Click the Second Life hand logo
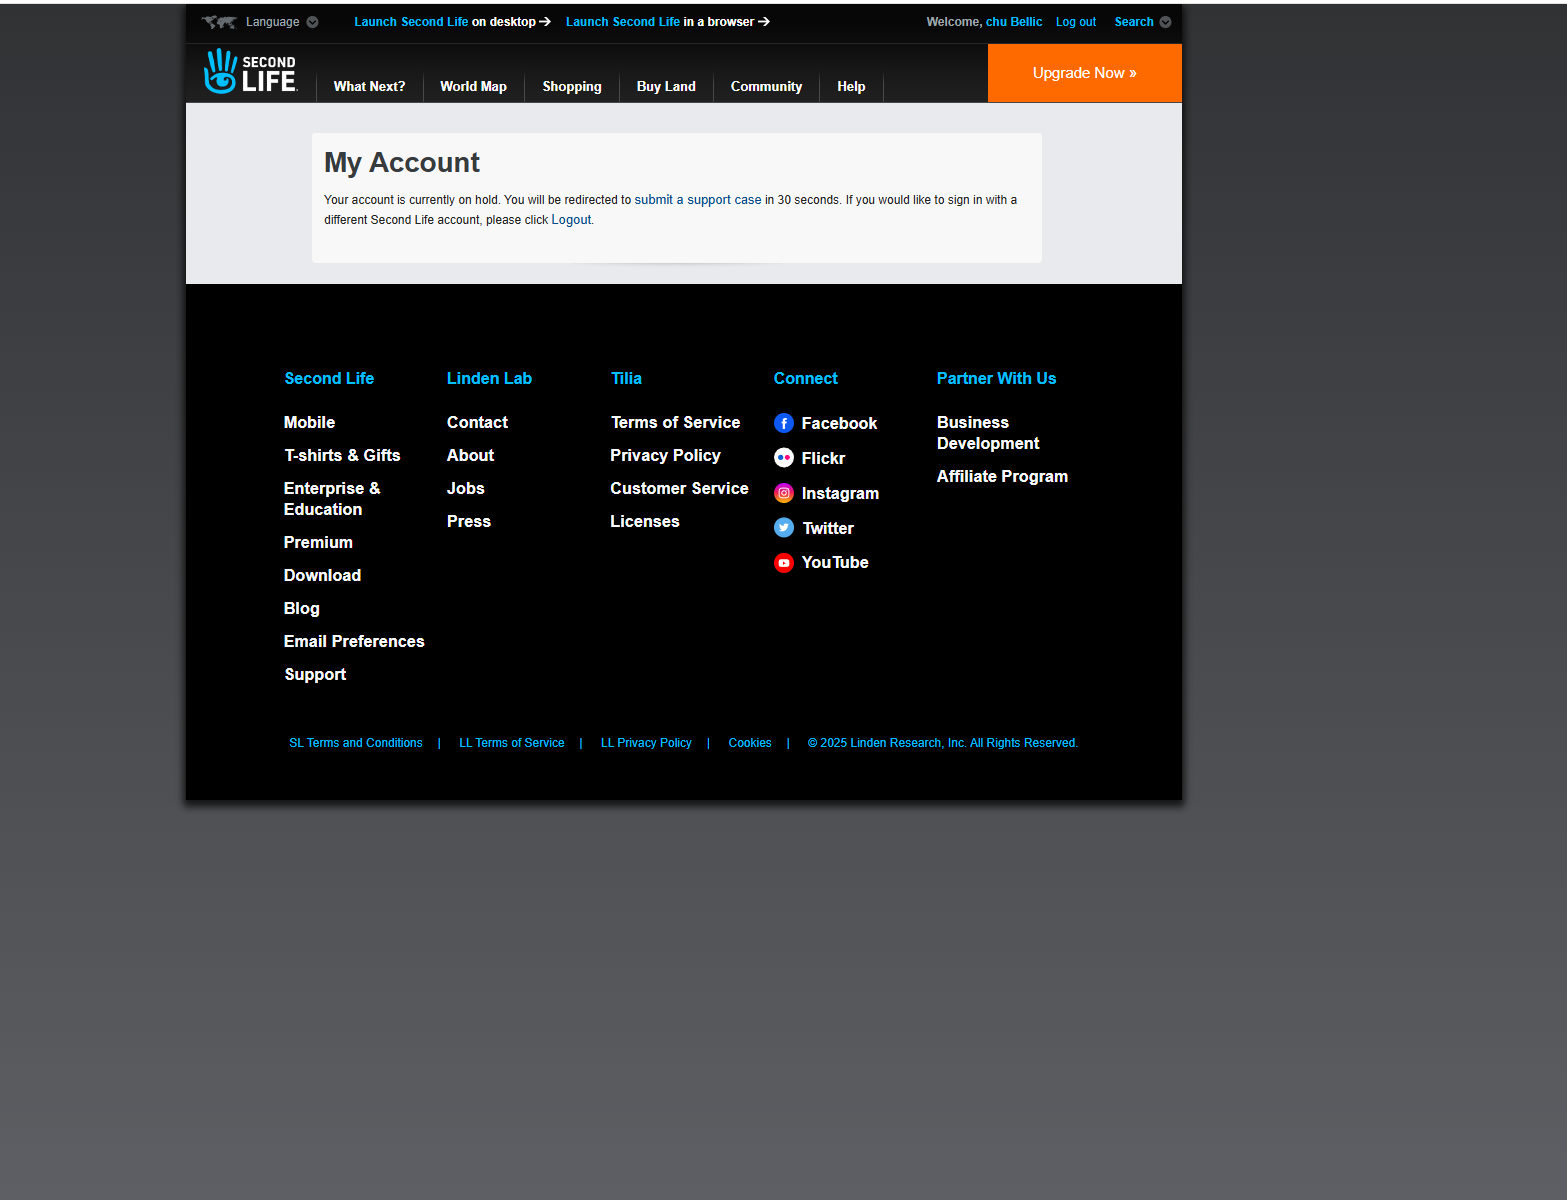Image resolution: width=1567 pixels, height=1200 pixels. [x=250, y=72]
